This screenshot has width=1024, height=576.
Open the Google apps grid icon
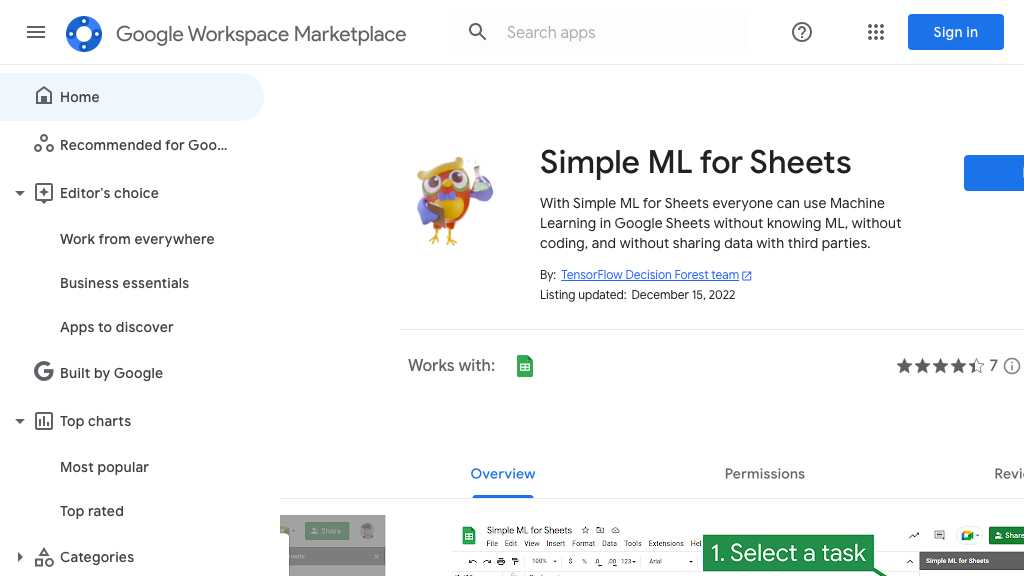pos(876,32)
